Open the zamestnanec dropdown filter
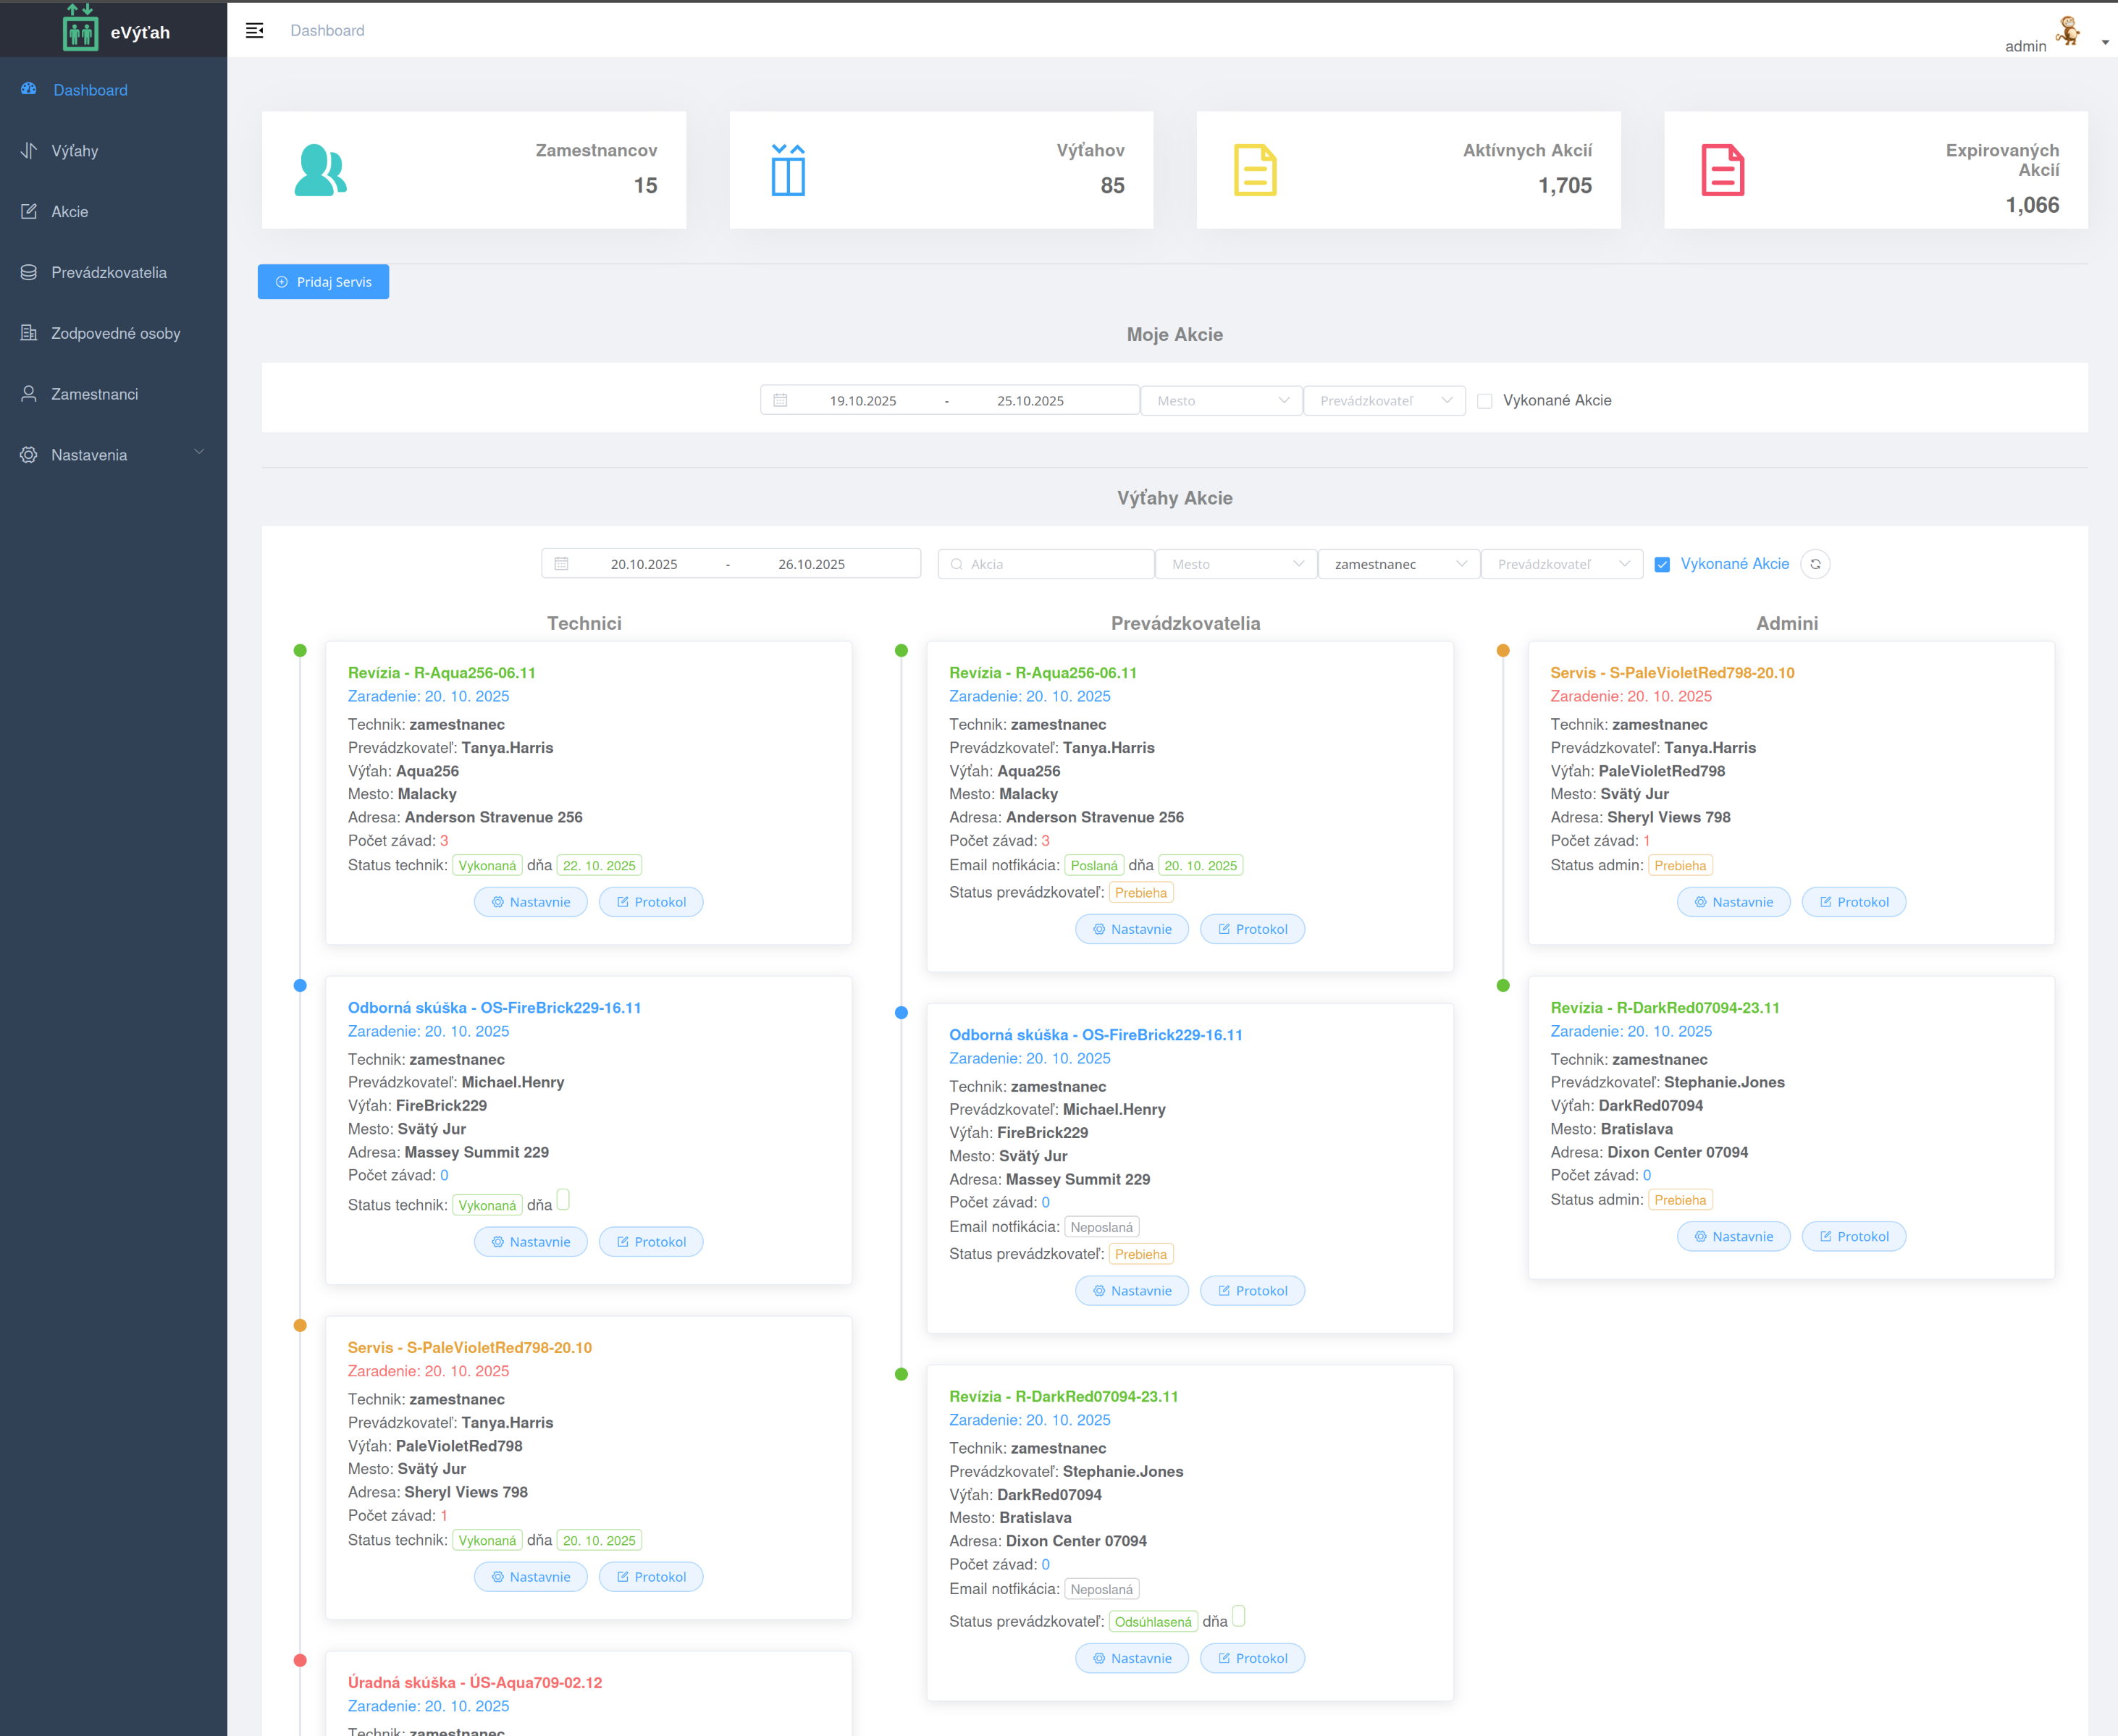 [x=1398, y=564]
